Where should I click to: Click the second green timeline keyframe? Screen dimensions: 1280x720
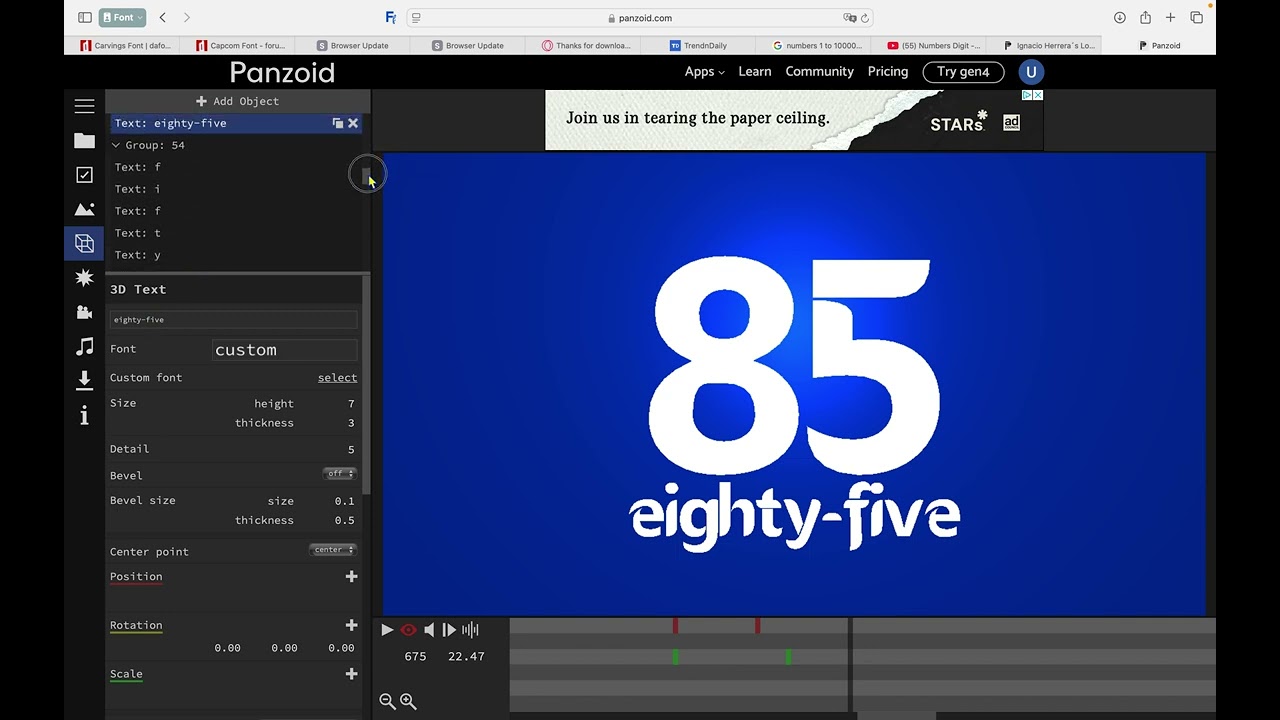point(788,657)
